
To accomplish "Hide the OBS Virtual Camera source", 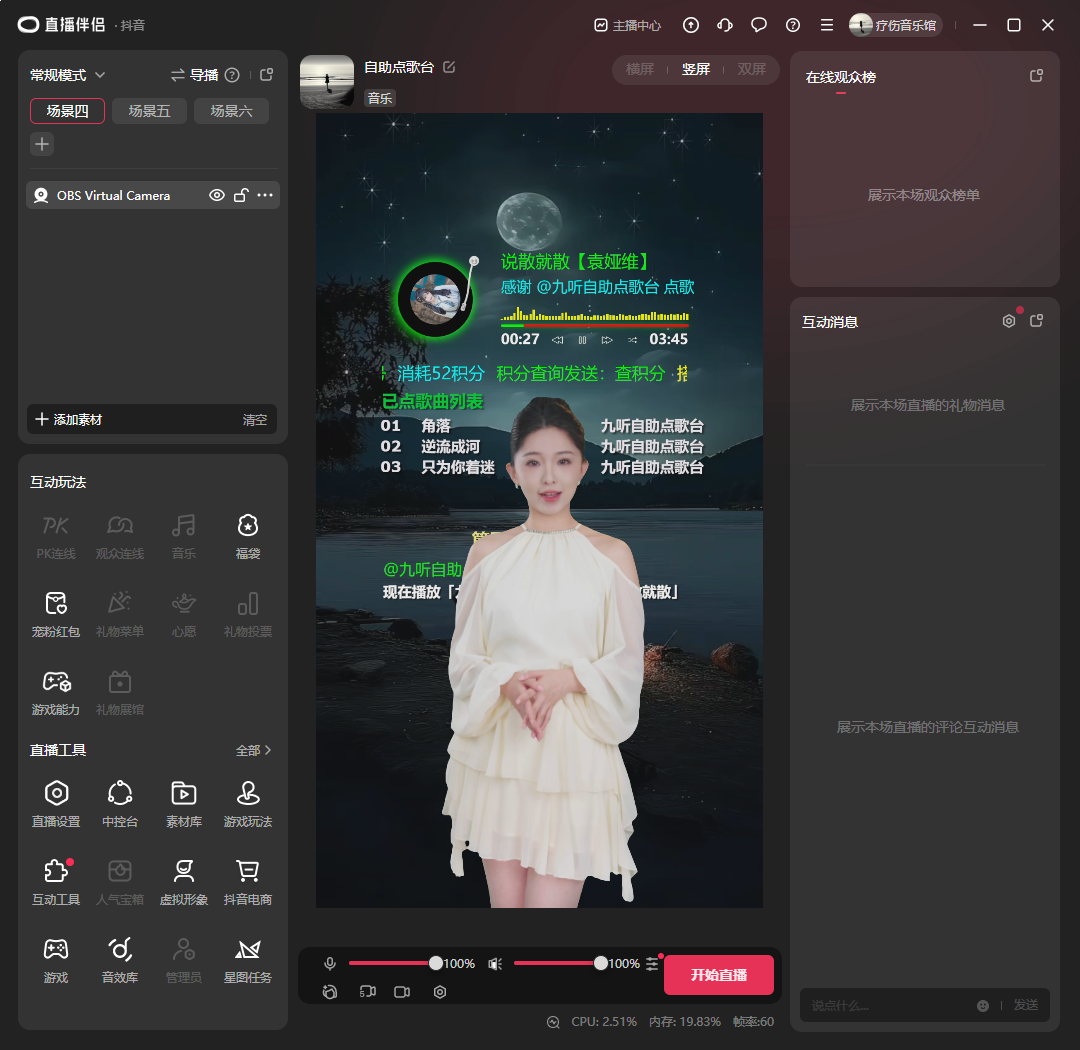I will 216,196.
